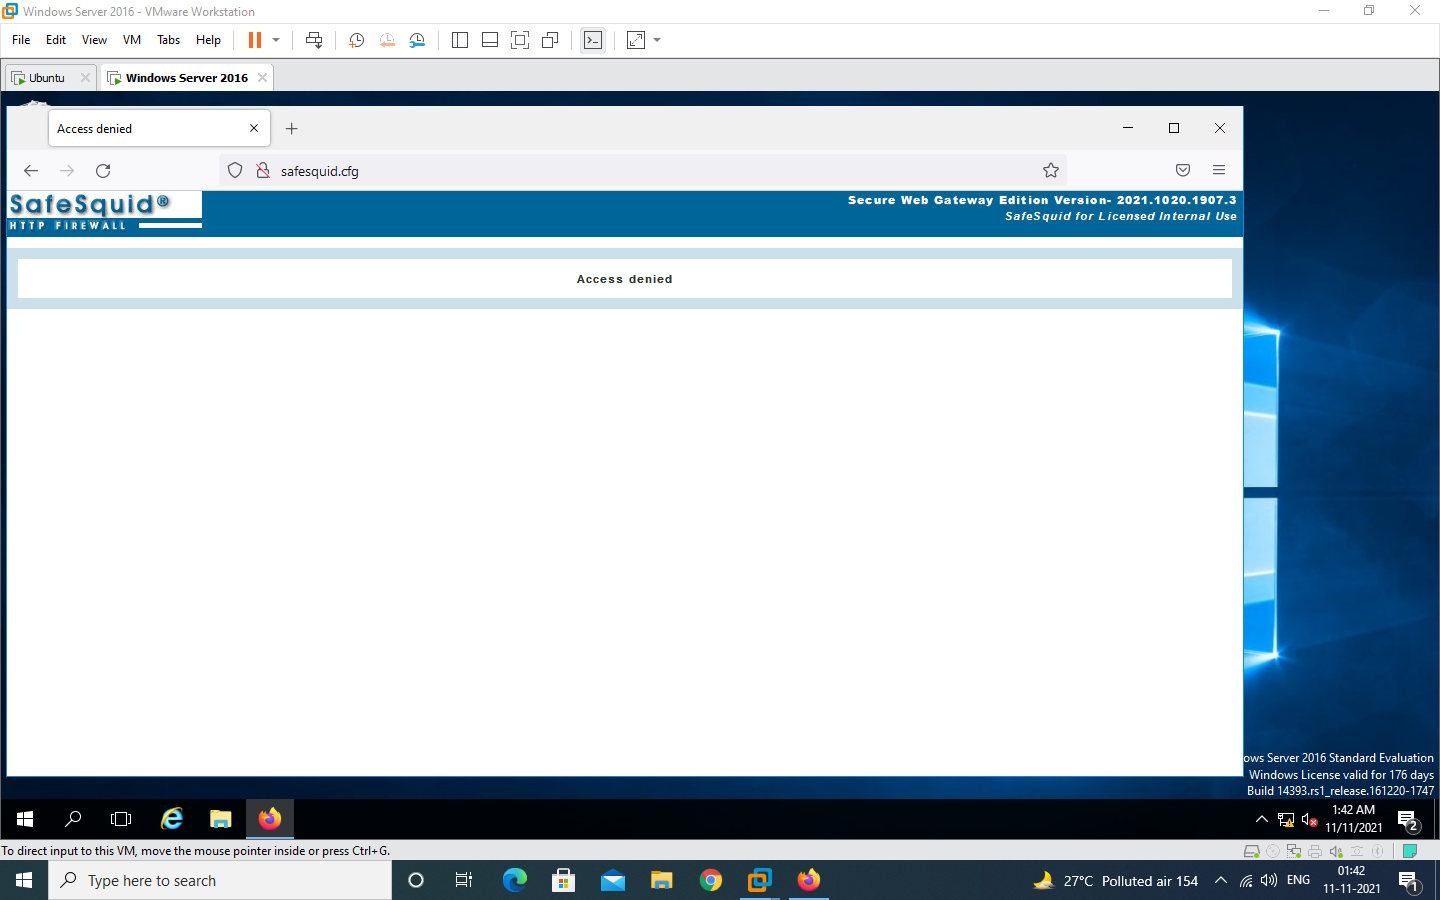
Task: Open Microsoft Edge from host taskbar
Action: (x=515, y=880)
